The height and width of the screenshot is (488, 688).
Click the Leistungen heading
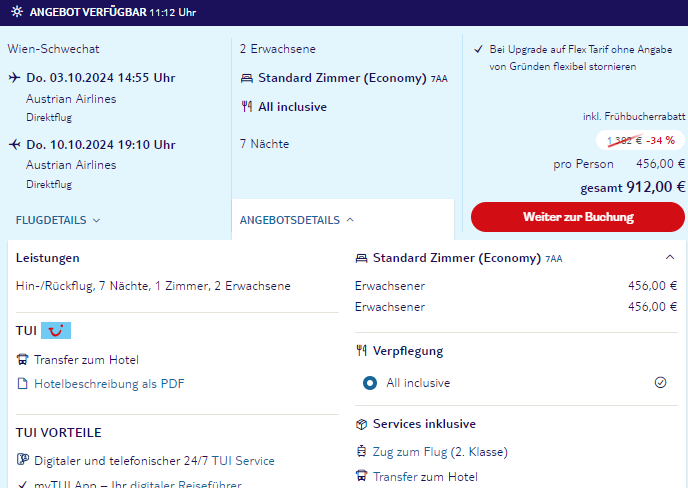click(47, 258)
